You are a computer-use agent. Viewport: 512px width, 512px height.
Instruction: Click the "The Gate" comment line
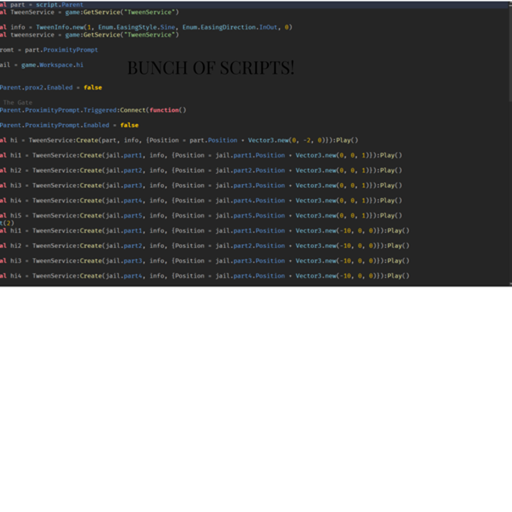[18, 103]
